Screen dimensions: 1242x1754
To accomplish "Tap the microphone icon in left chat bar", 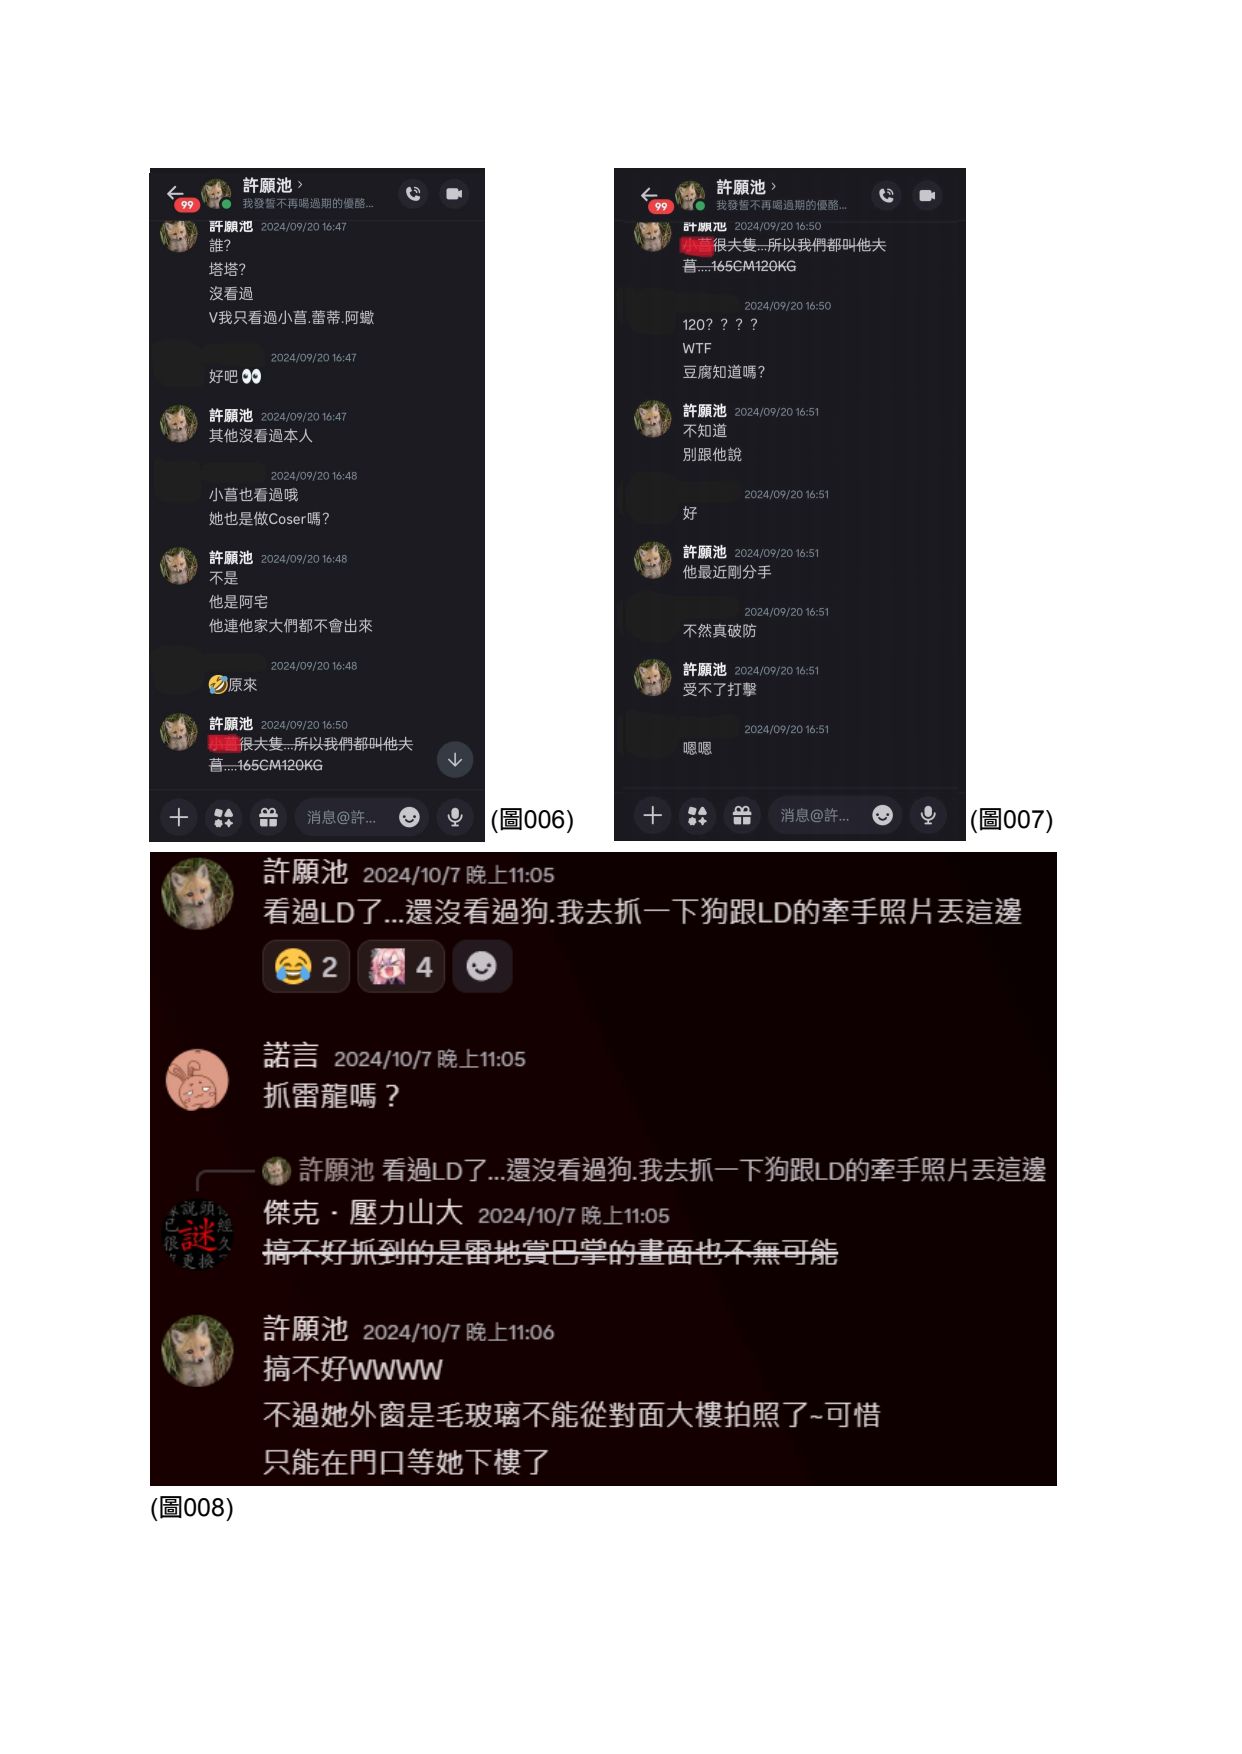I will pyautogui.click(x=455, y=817).
